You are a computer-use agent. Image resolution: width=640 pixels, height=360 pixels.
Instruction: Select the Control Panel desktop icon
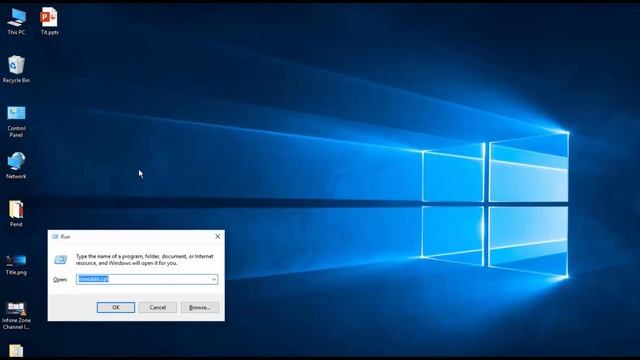coord(16,121)
